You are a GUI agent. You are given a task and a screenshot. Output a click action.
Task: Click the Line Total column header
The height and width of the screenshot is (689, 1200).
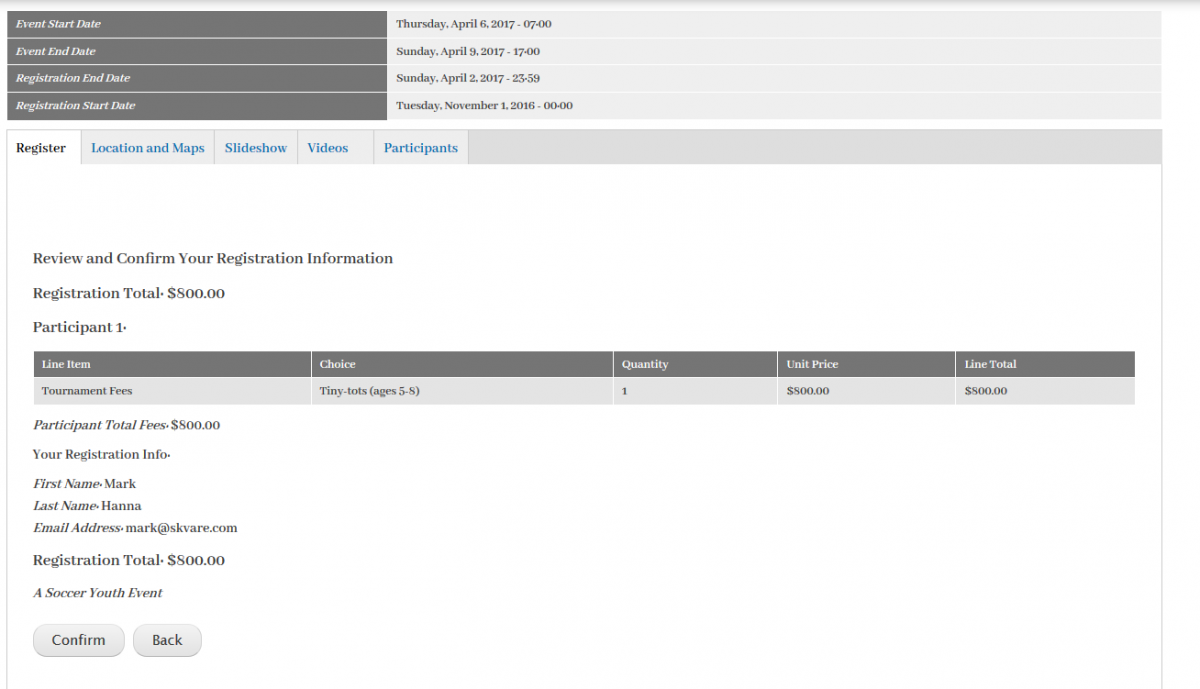(x=990, y=364)
